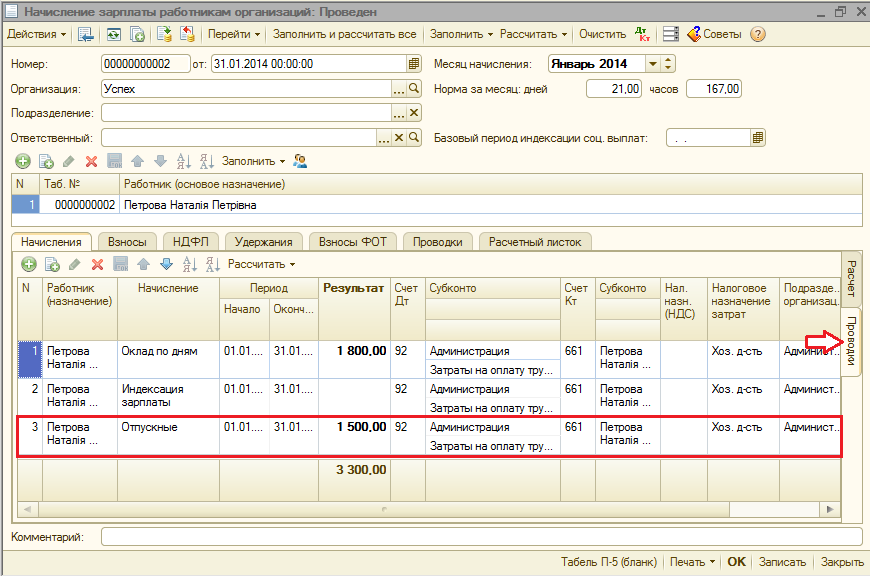Delete the accrual row with the red X
Image resolution: width=870 pixels, height=576 pixels.
[x=98, y=265]
